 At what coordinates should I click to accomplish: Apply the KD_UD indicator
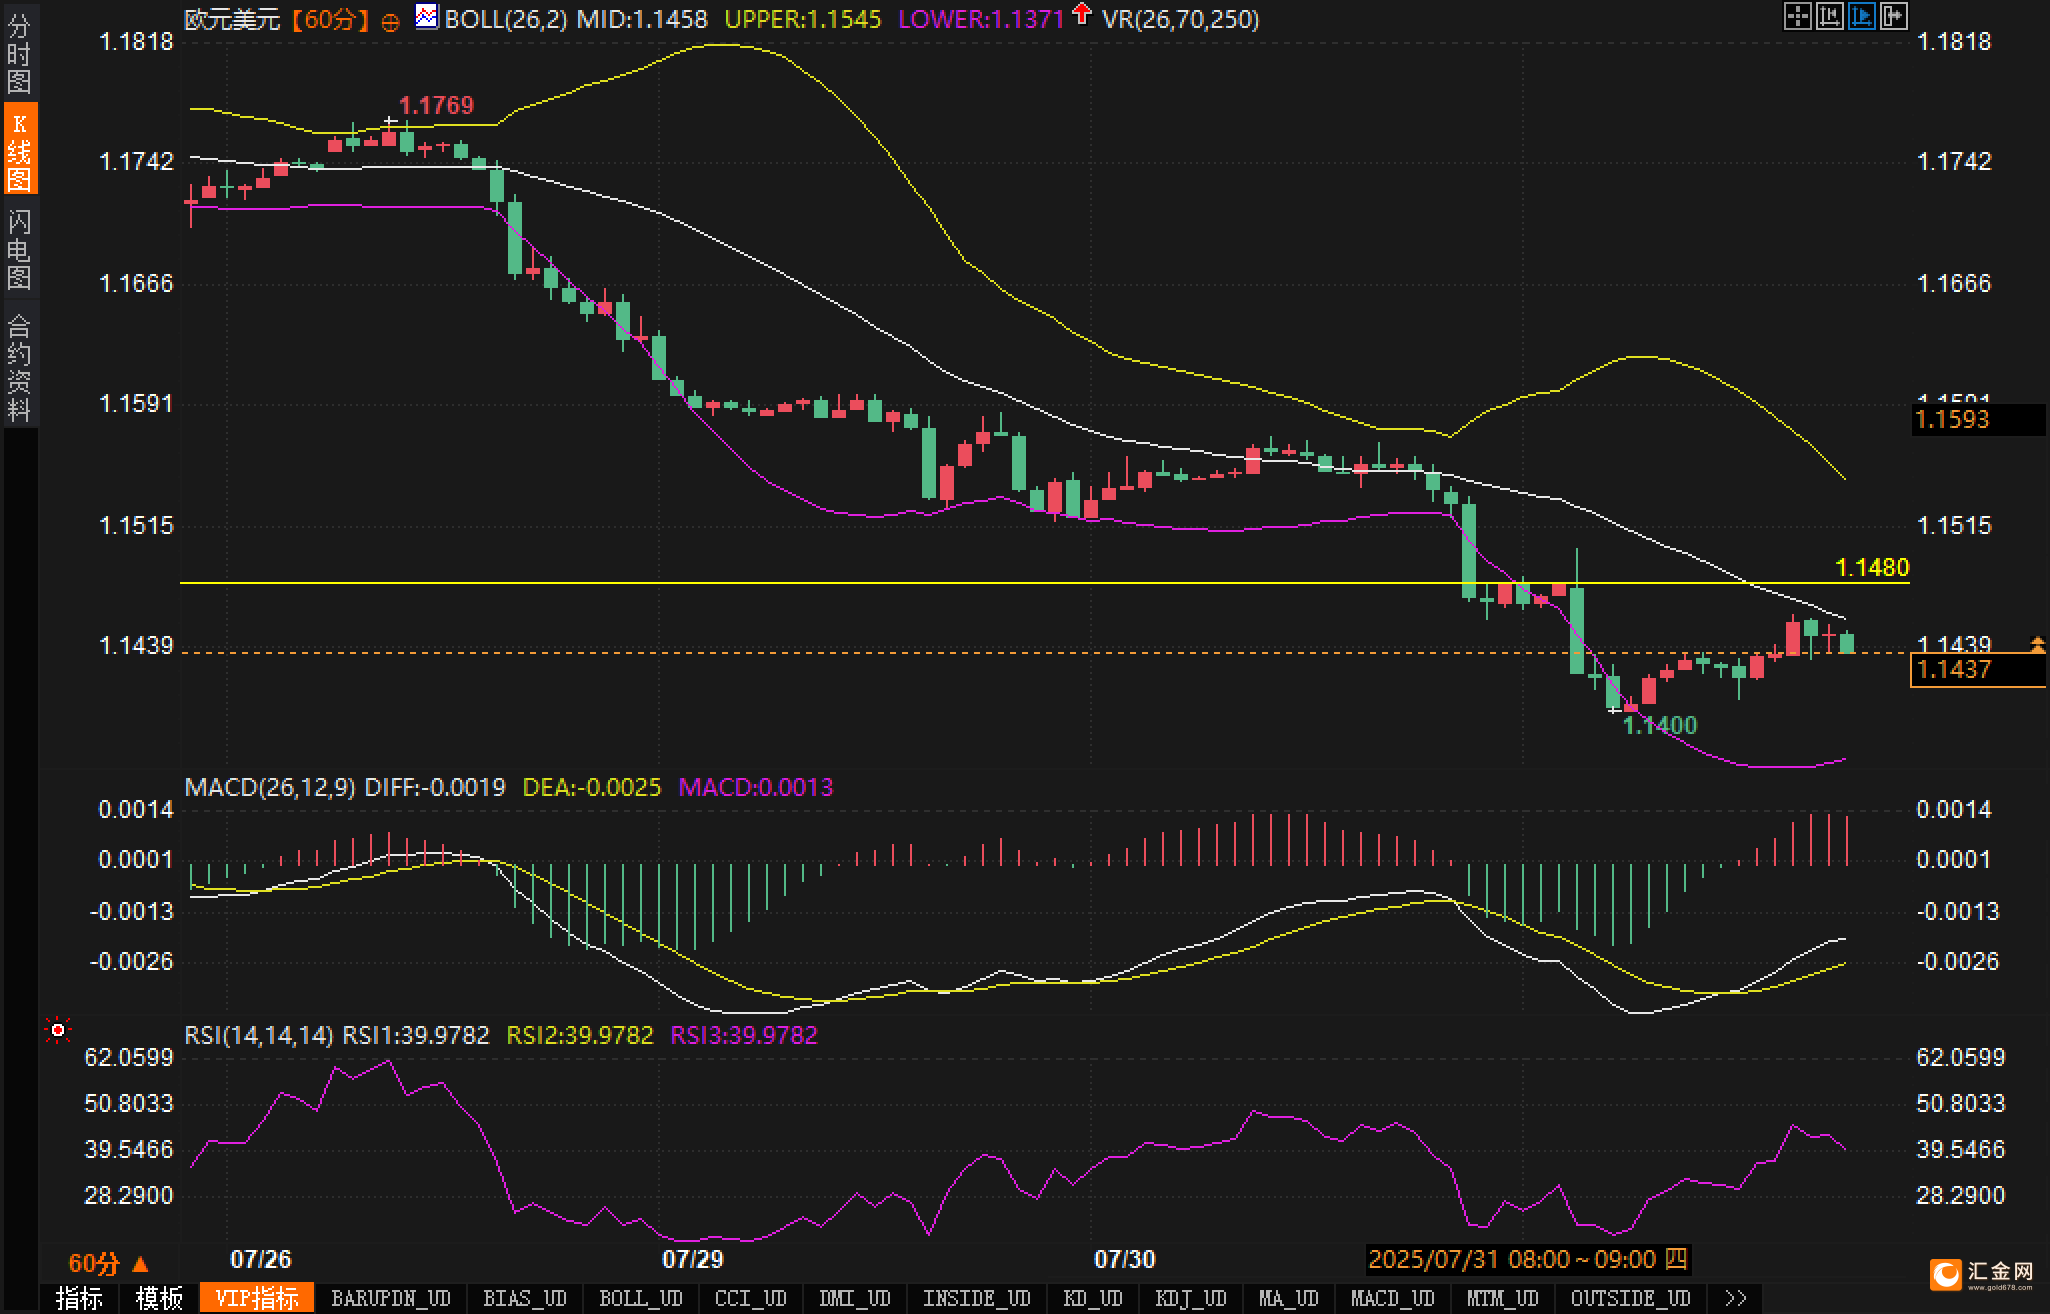(1093, 1298)
